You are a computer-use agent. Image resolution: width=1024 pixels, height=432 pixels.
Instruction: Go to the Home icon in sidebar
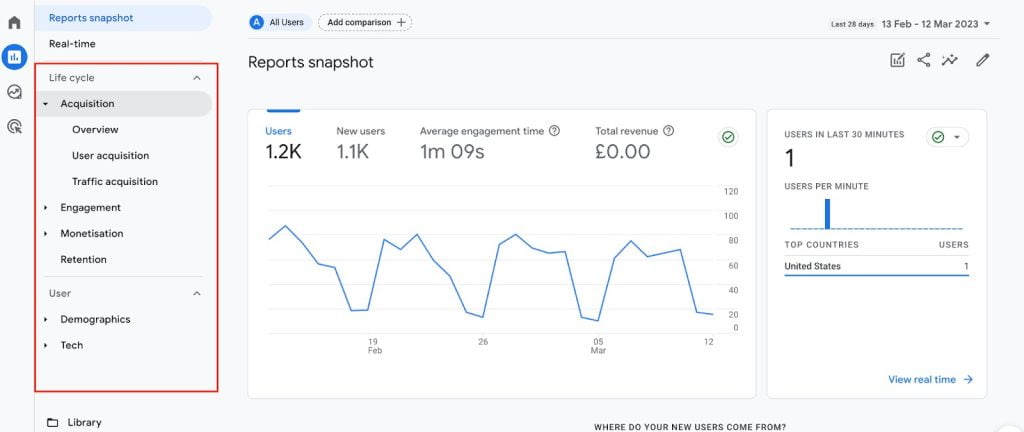pos(14,22)
